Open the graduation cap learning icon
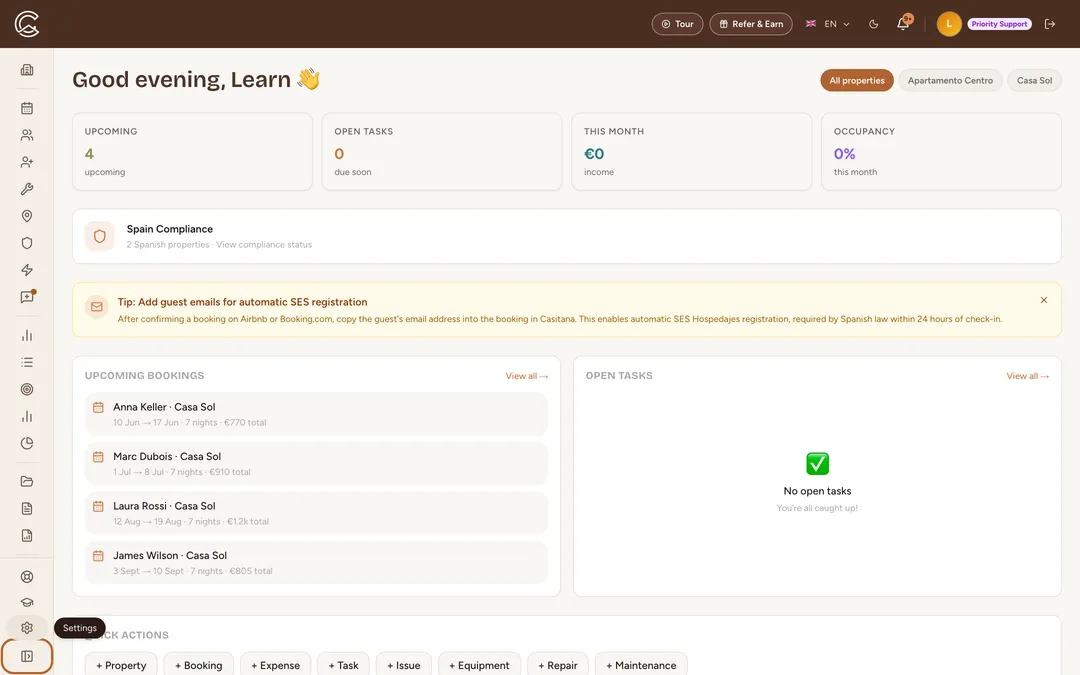This screenshot has height=675, width=1080. tap(27, 602)
